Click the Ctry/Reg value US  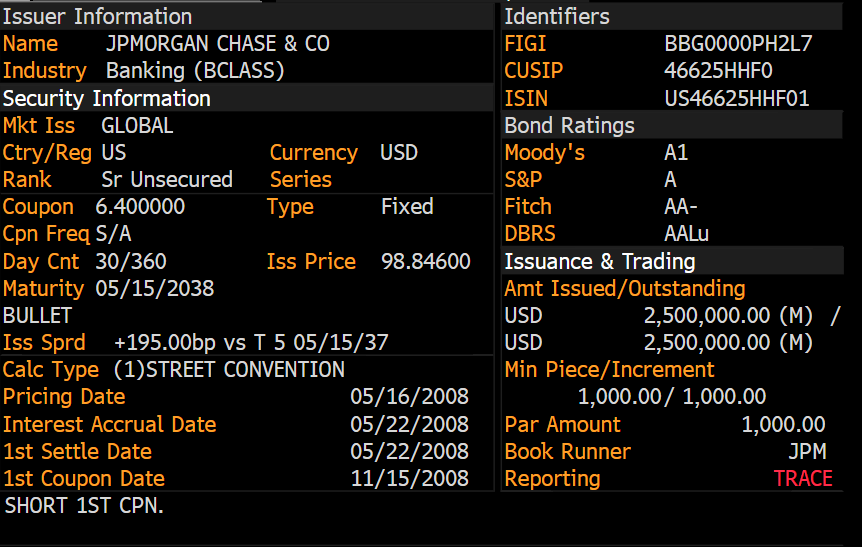click(x=114, y=152)
